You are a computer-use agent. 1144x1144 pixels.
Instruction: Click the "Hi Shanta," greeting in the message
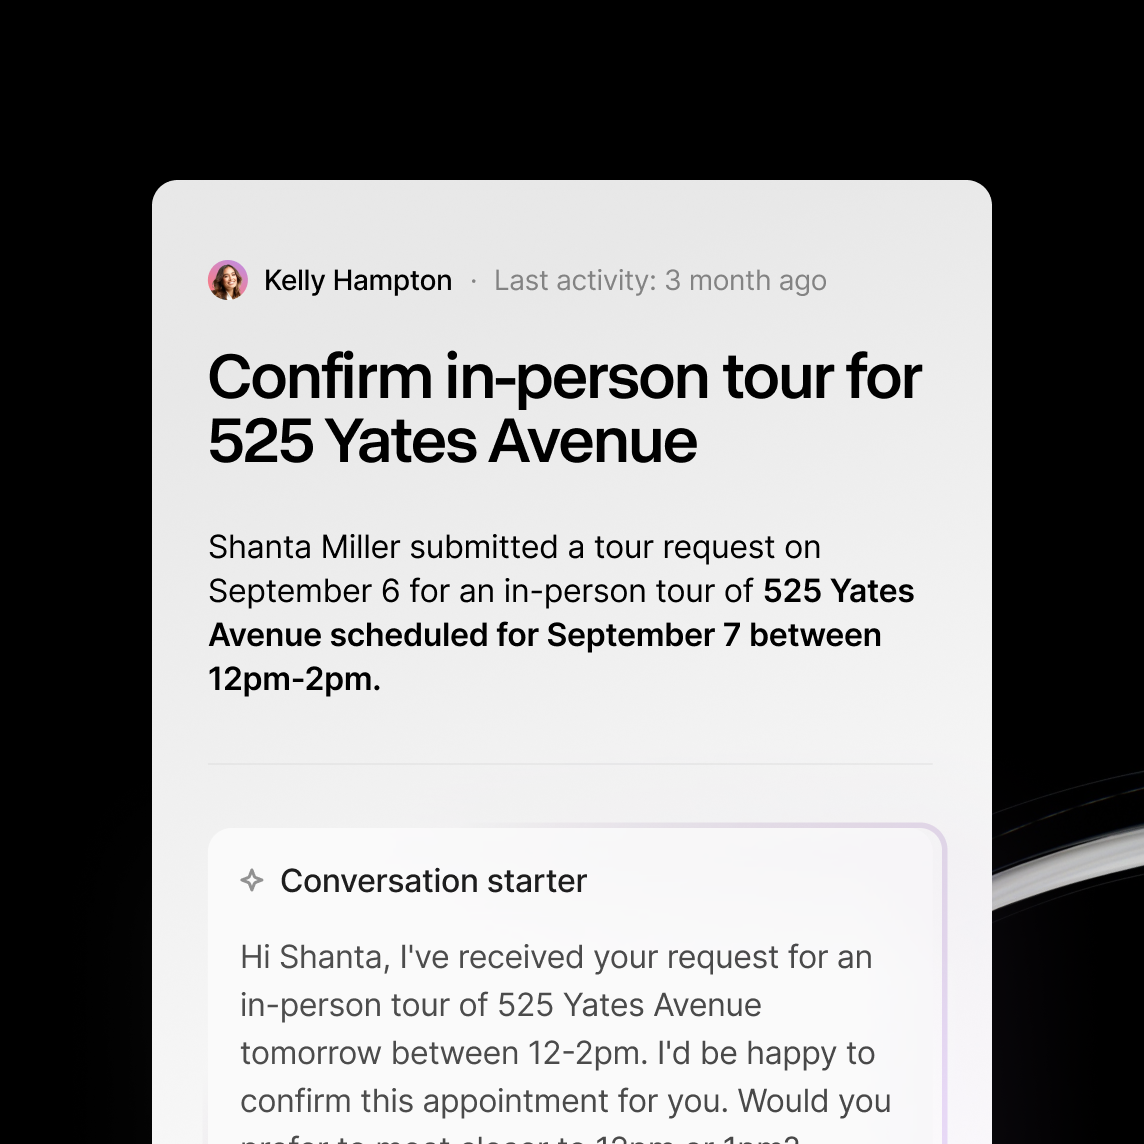pos(314,957)
